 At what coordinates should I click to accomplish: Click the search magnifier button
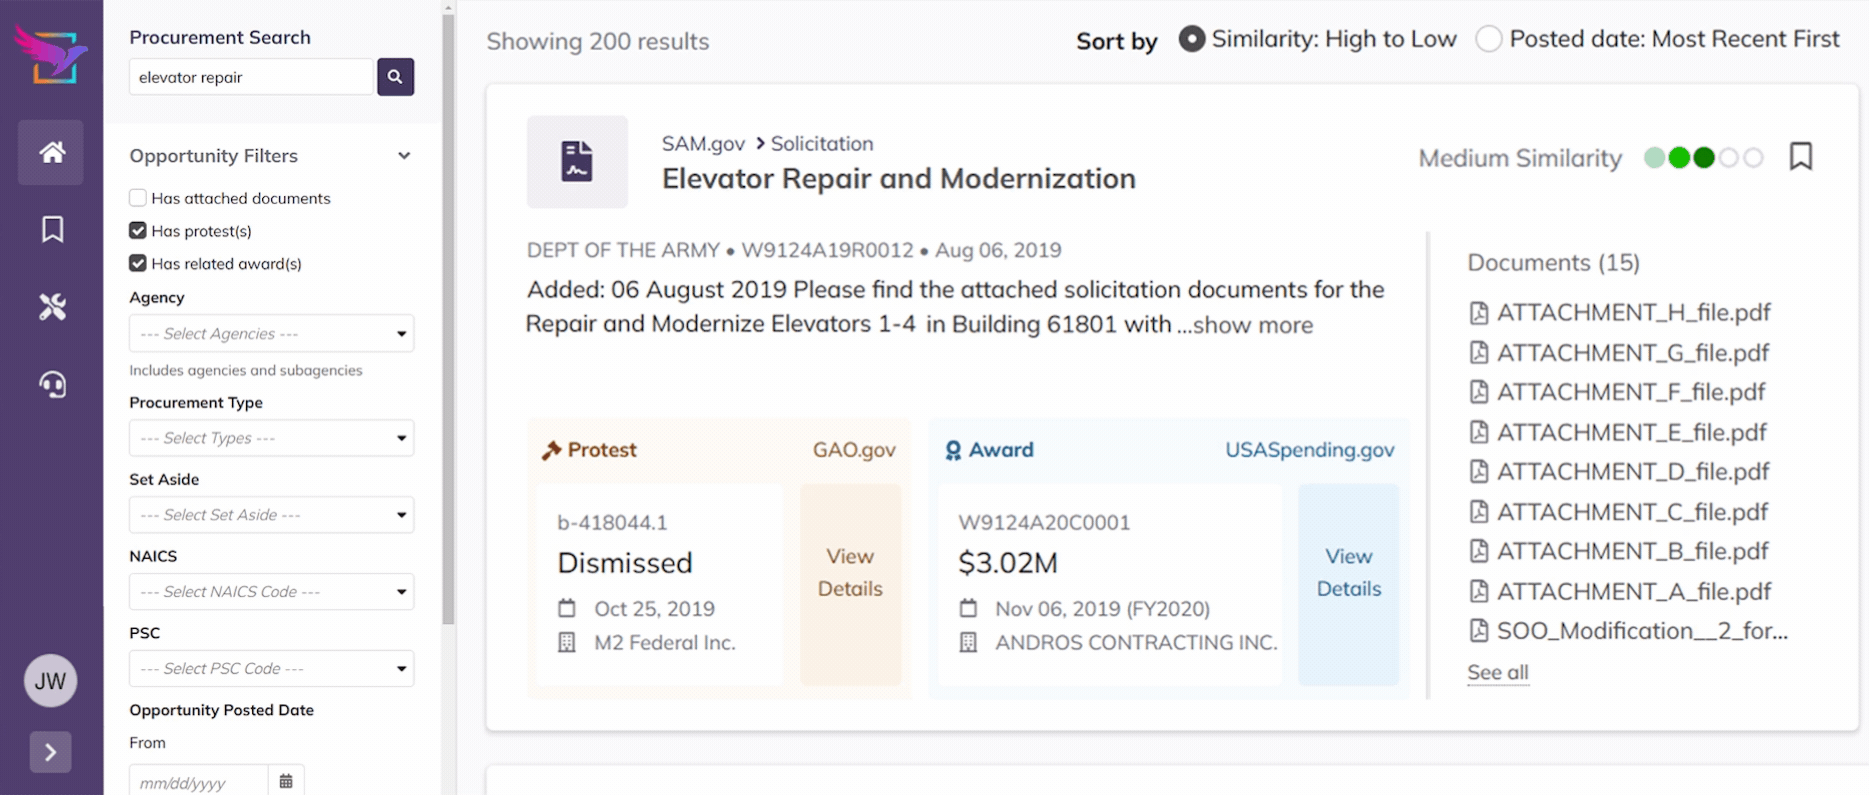click(395, 77)
